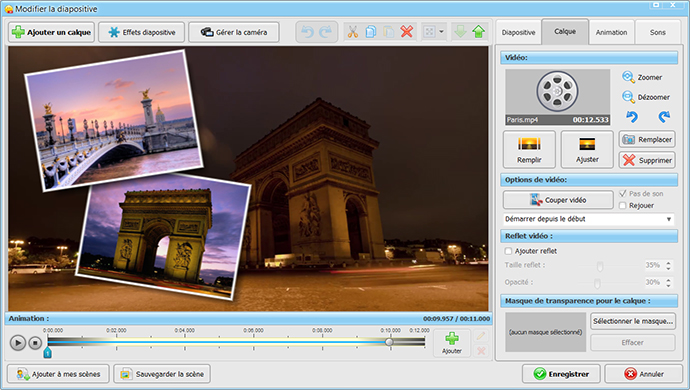Image resolution: width=690 pixels, height=390 pixels.
Task: Click Taille reflet 35% stepper
Action: click(x=668, y=265)
